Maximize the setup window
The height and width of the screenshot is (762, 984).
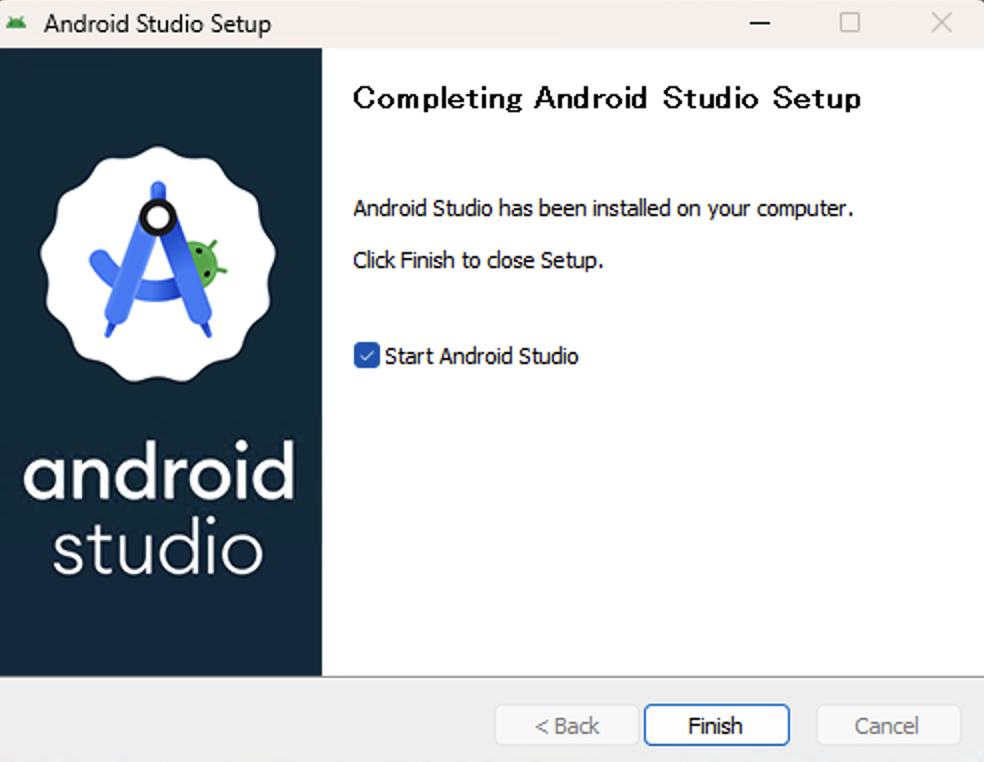(x=849, y=22)
